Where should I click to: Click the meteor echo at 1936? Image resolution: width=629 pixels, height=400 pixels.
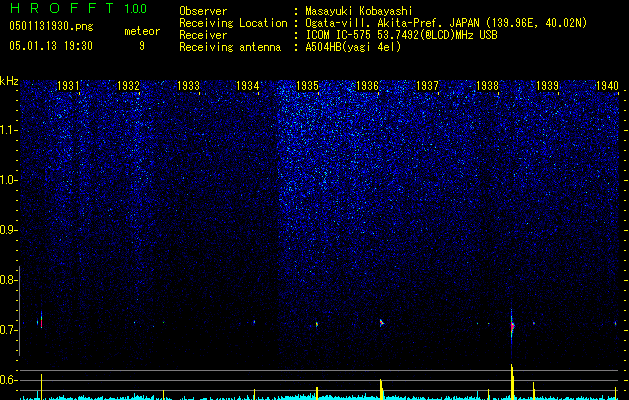coord(381,323)
